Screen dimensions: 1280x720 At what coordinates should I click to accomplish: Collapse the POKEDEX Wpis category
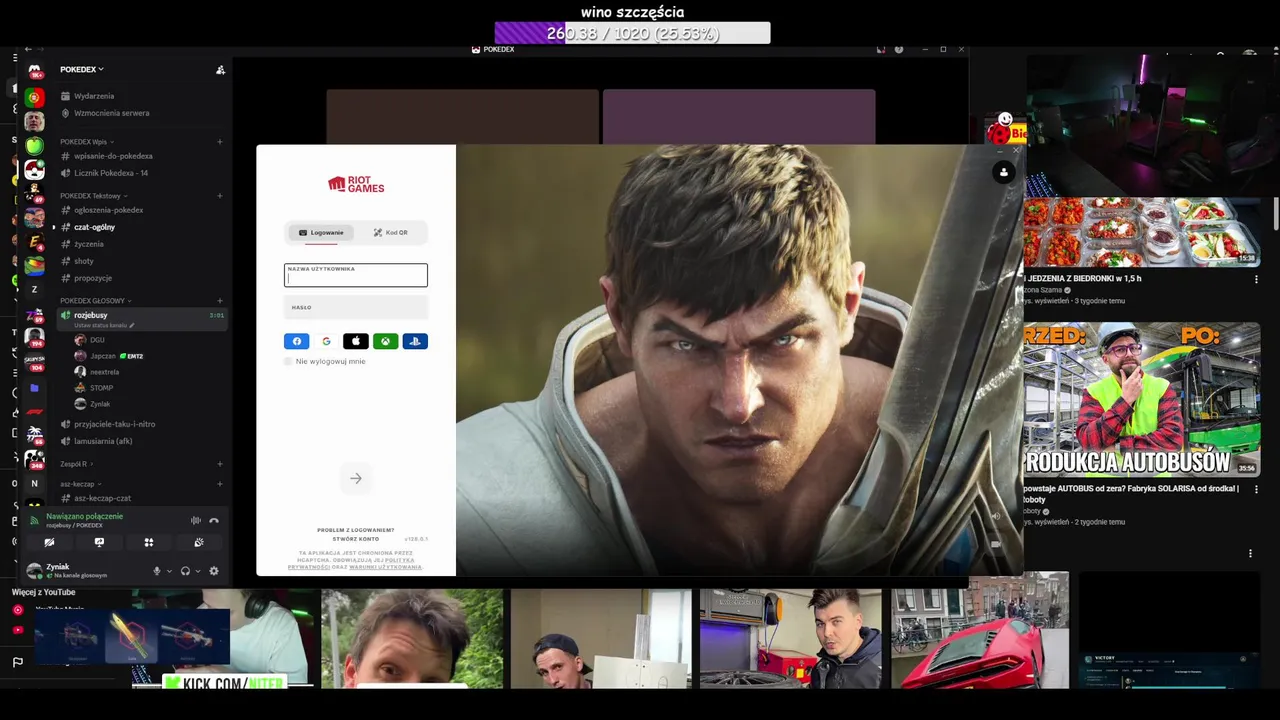pos(85,142)
